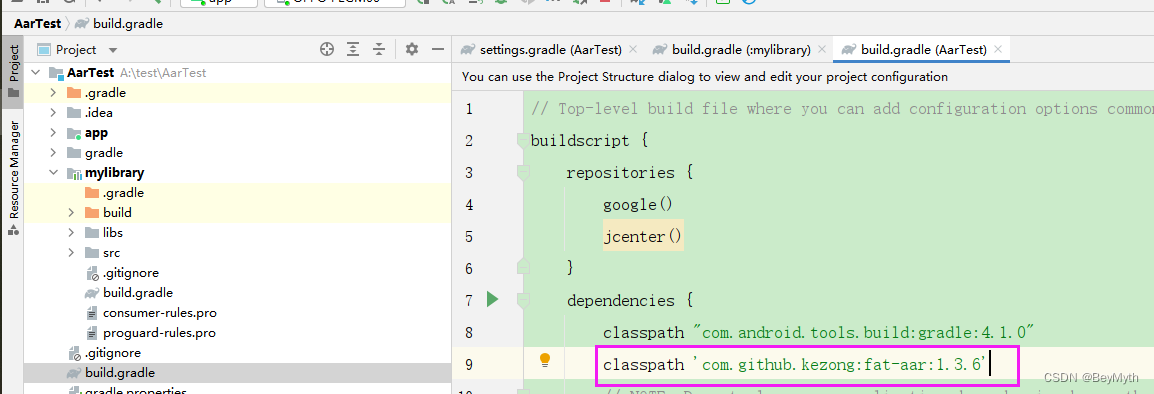Image resolution: width=1154 pixels, height=394 pixels.
Task: Click line number 8 in the gutter
Action: tap(470, 332)
